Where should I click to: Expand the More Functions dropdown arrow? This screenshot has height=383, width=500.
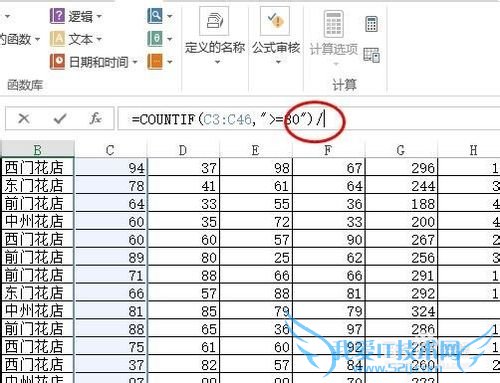pos(170,62)
